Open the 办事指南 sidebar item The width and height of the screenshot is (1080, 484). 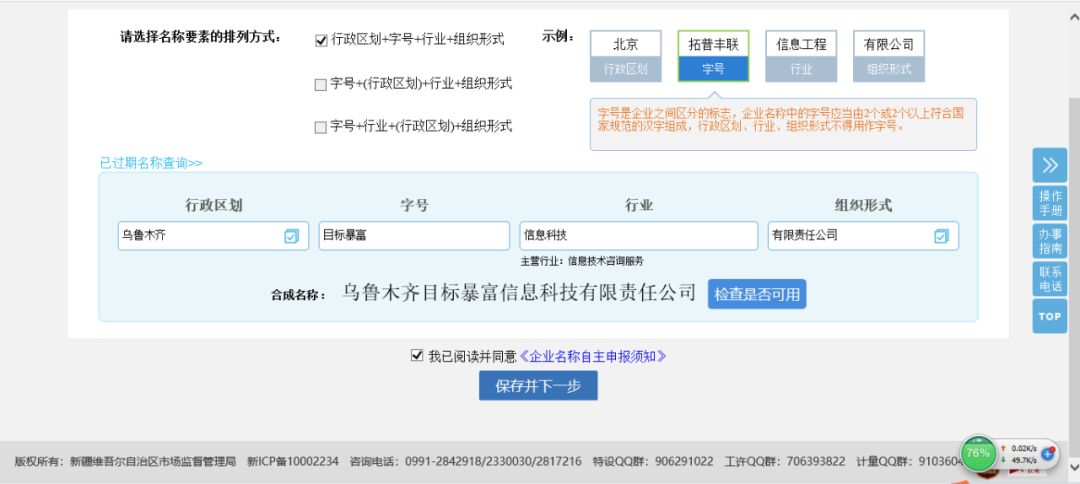tap(1050, 241)
